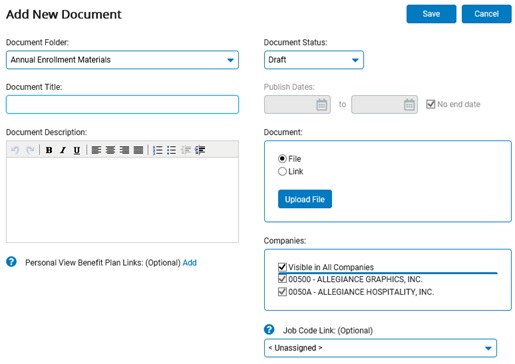
Task: Insert a numbered list in description
Action: (158, 150)
